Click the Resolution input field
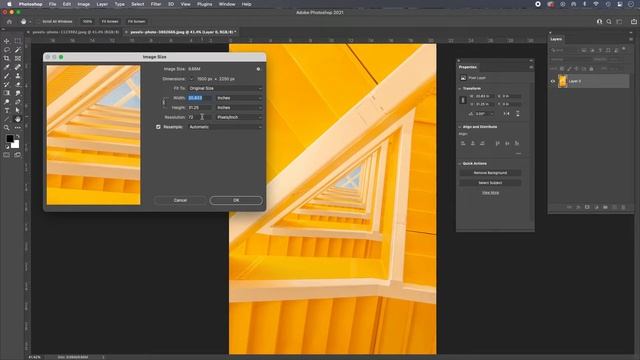 [x=200, y=117]
